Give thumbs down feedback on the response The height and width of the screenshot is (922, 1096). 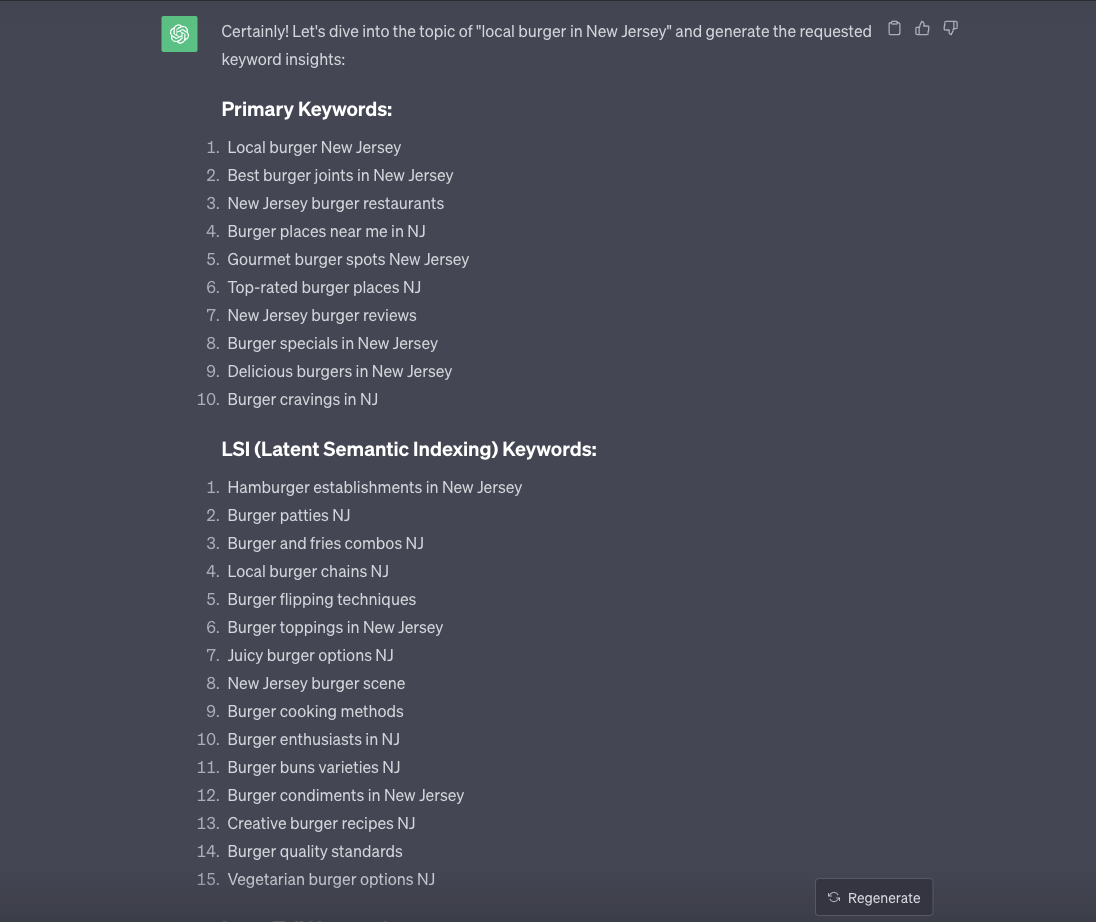coord(950,28)
